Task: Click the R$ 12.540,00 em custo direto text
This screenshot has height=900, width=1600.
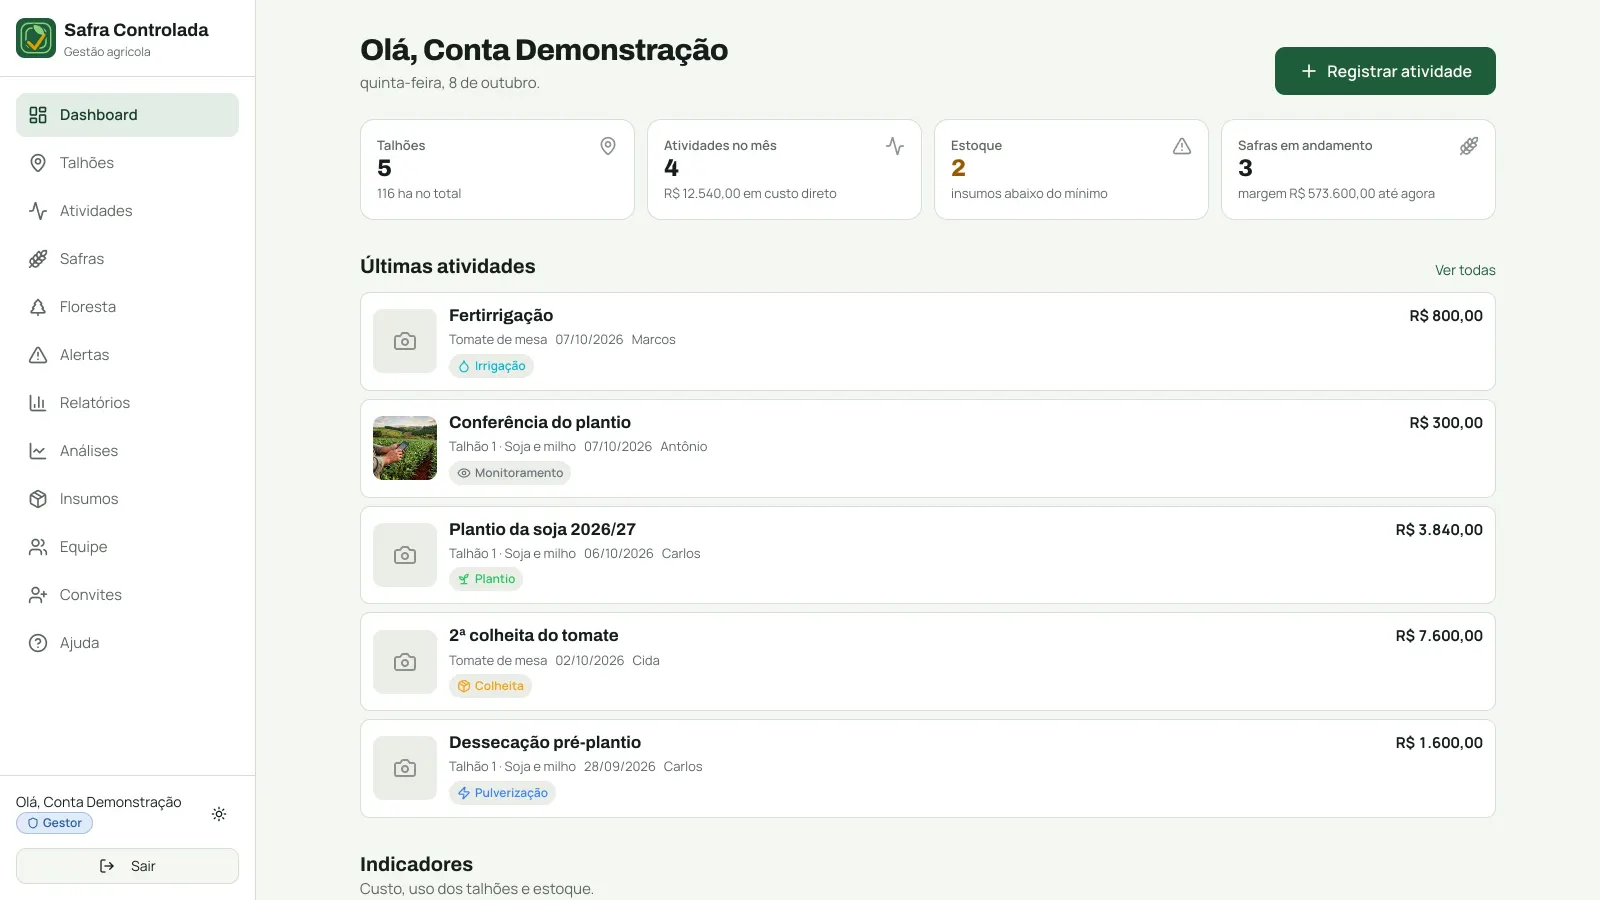Action: 750,194
